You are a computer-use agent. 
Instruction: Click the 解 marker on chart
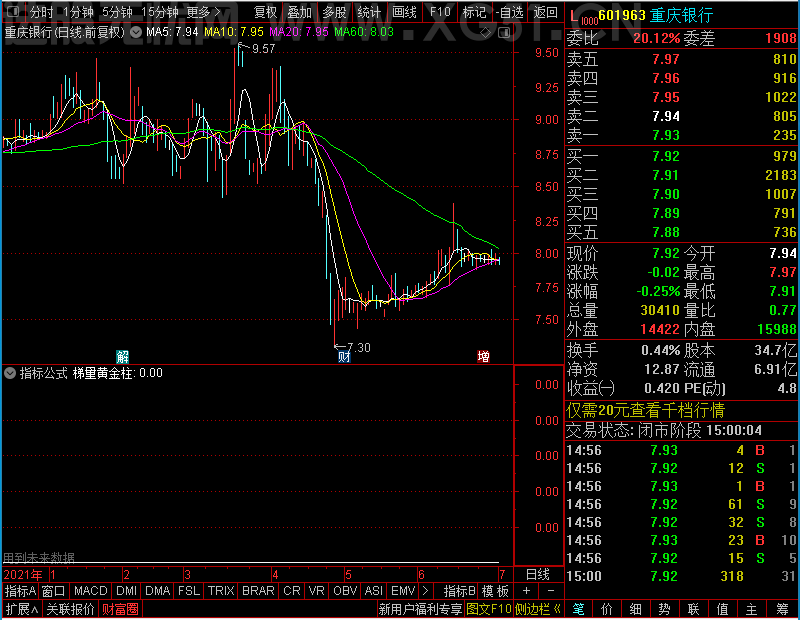(122, 356)
